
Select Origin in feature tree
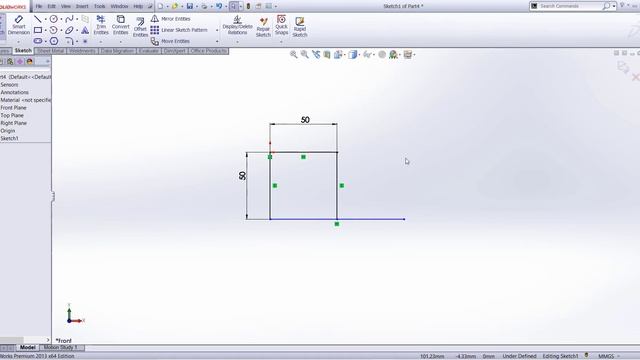8,131
